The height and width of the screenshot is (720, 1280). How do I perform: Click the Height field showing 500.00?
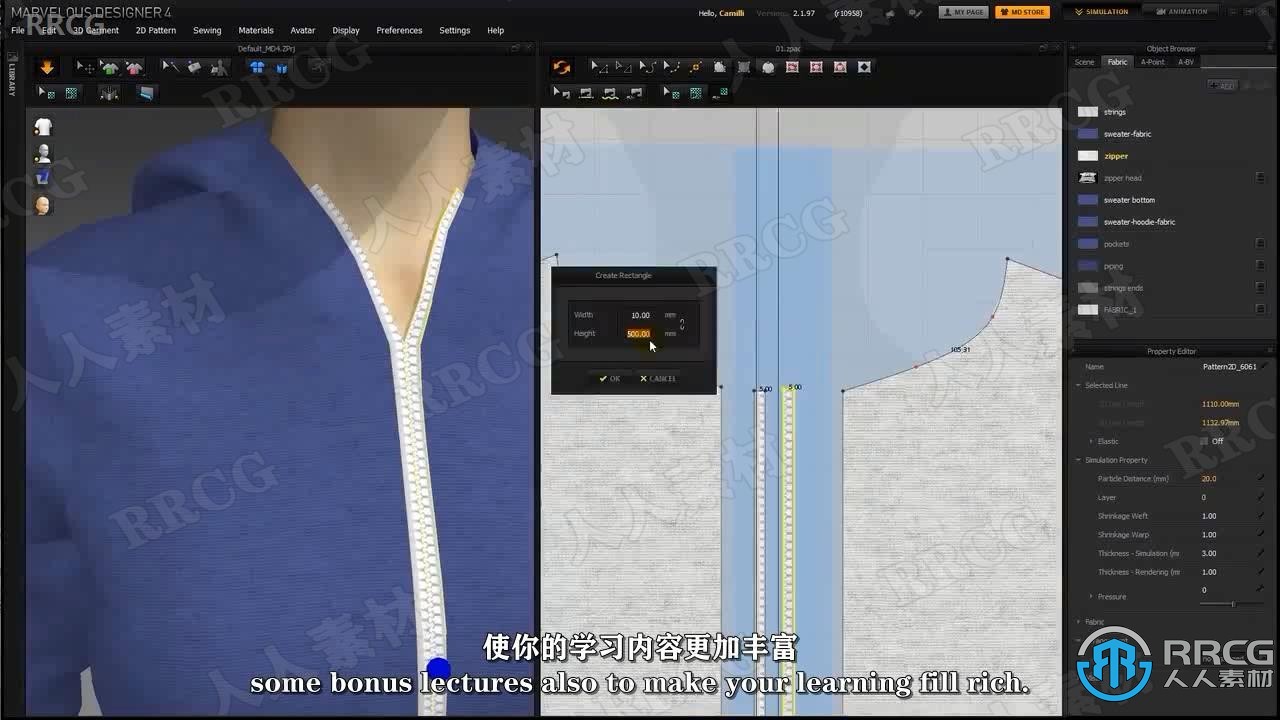(x=638, y=334)
